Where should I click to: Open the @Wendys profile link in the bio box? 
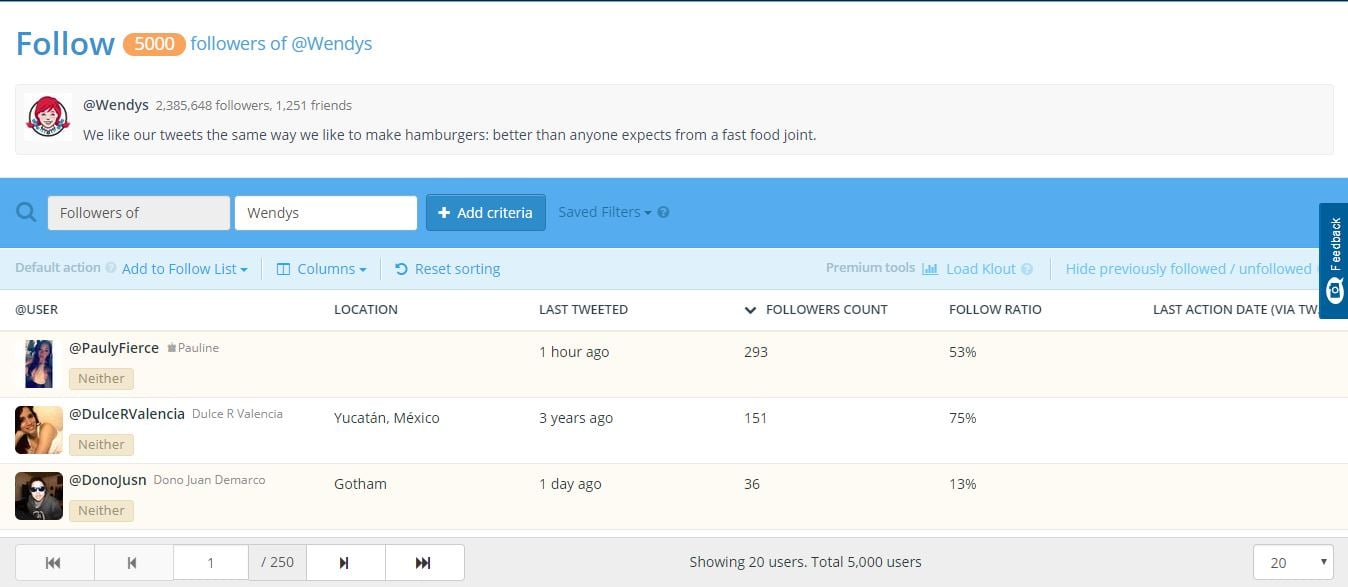pos(116,105)
